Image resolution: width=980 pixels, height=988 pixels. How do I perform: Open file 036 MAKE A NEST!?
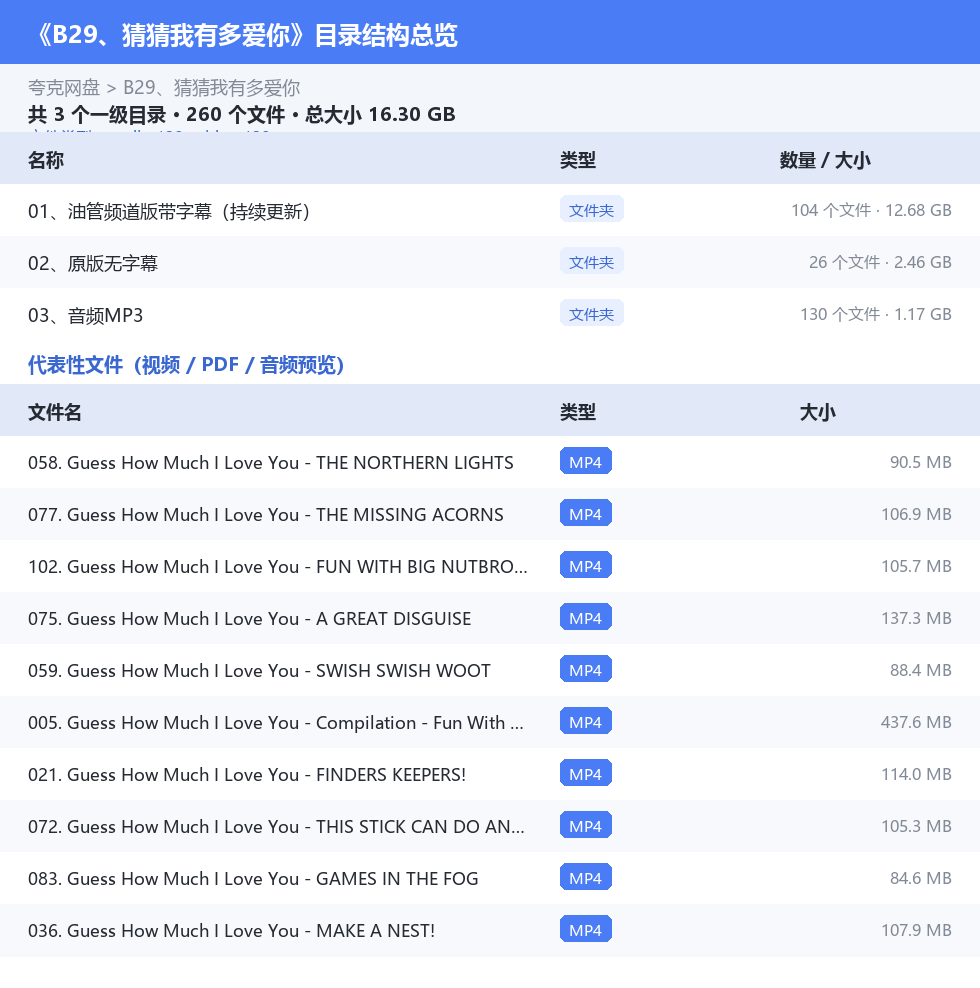pyautogui.click(x=231, y=931)
